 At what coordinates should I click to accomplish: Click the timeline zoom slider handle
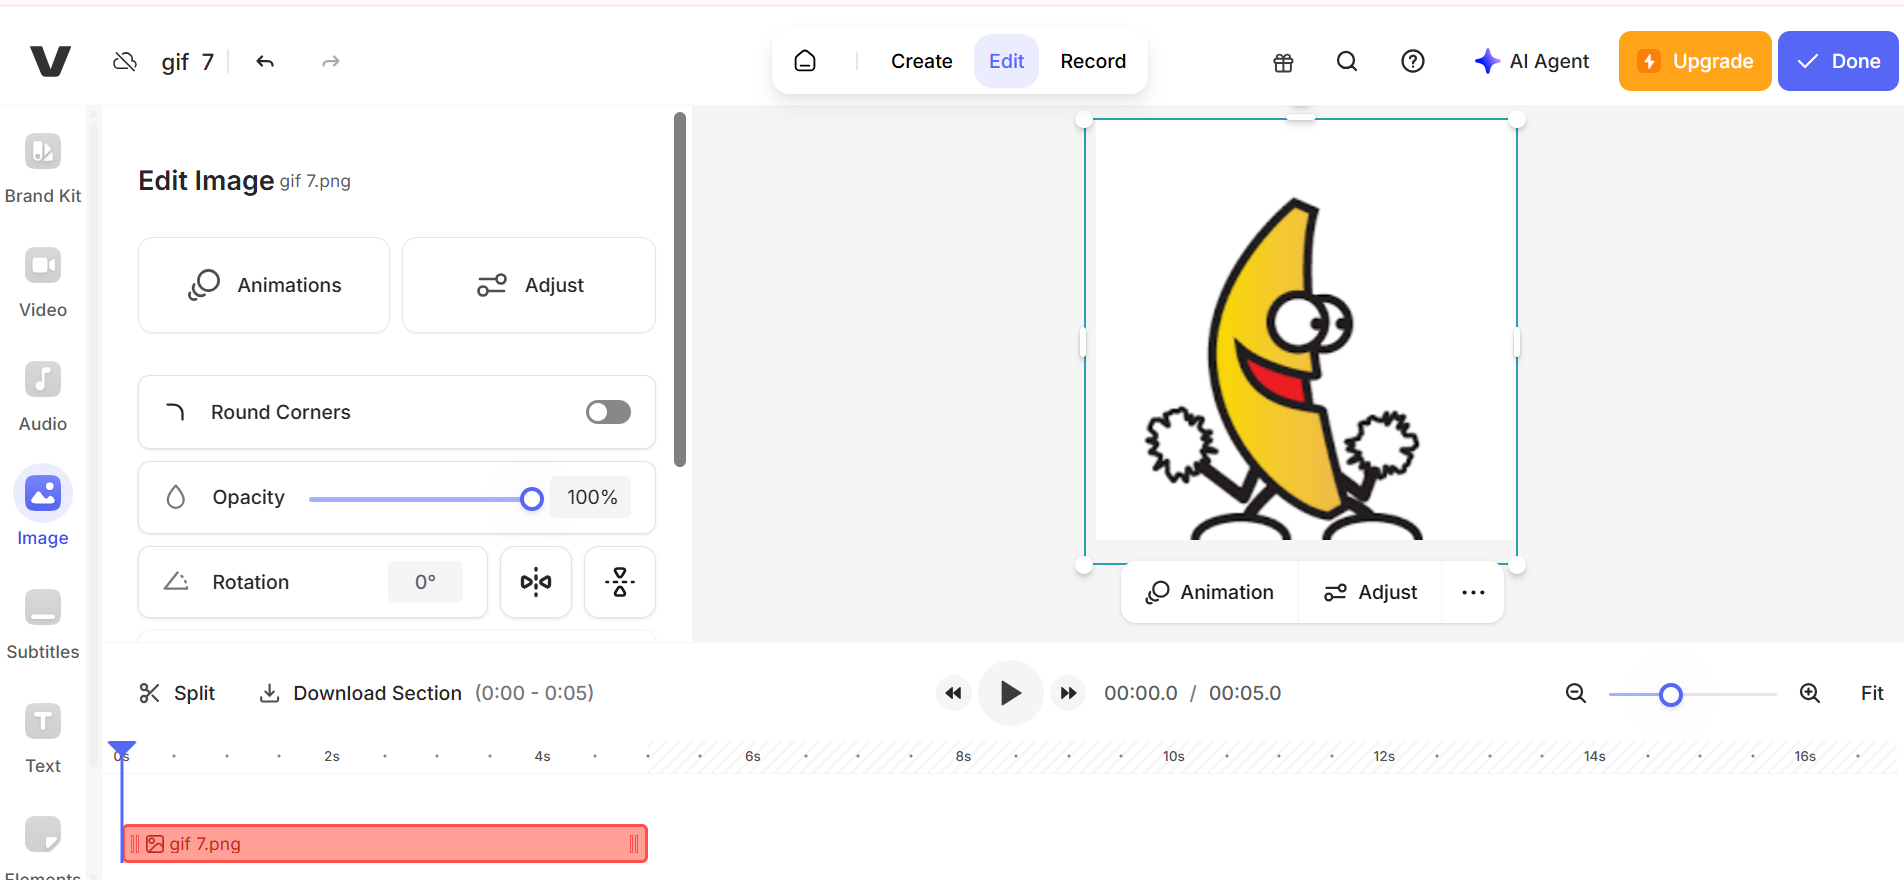pyautogui.click(x=1670, y=695)
